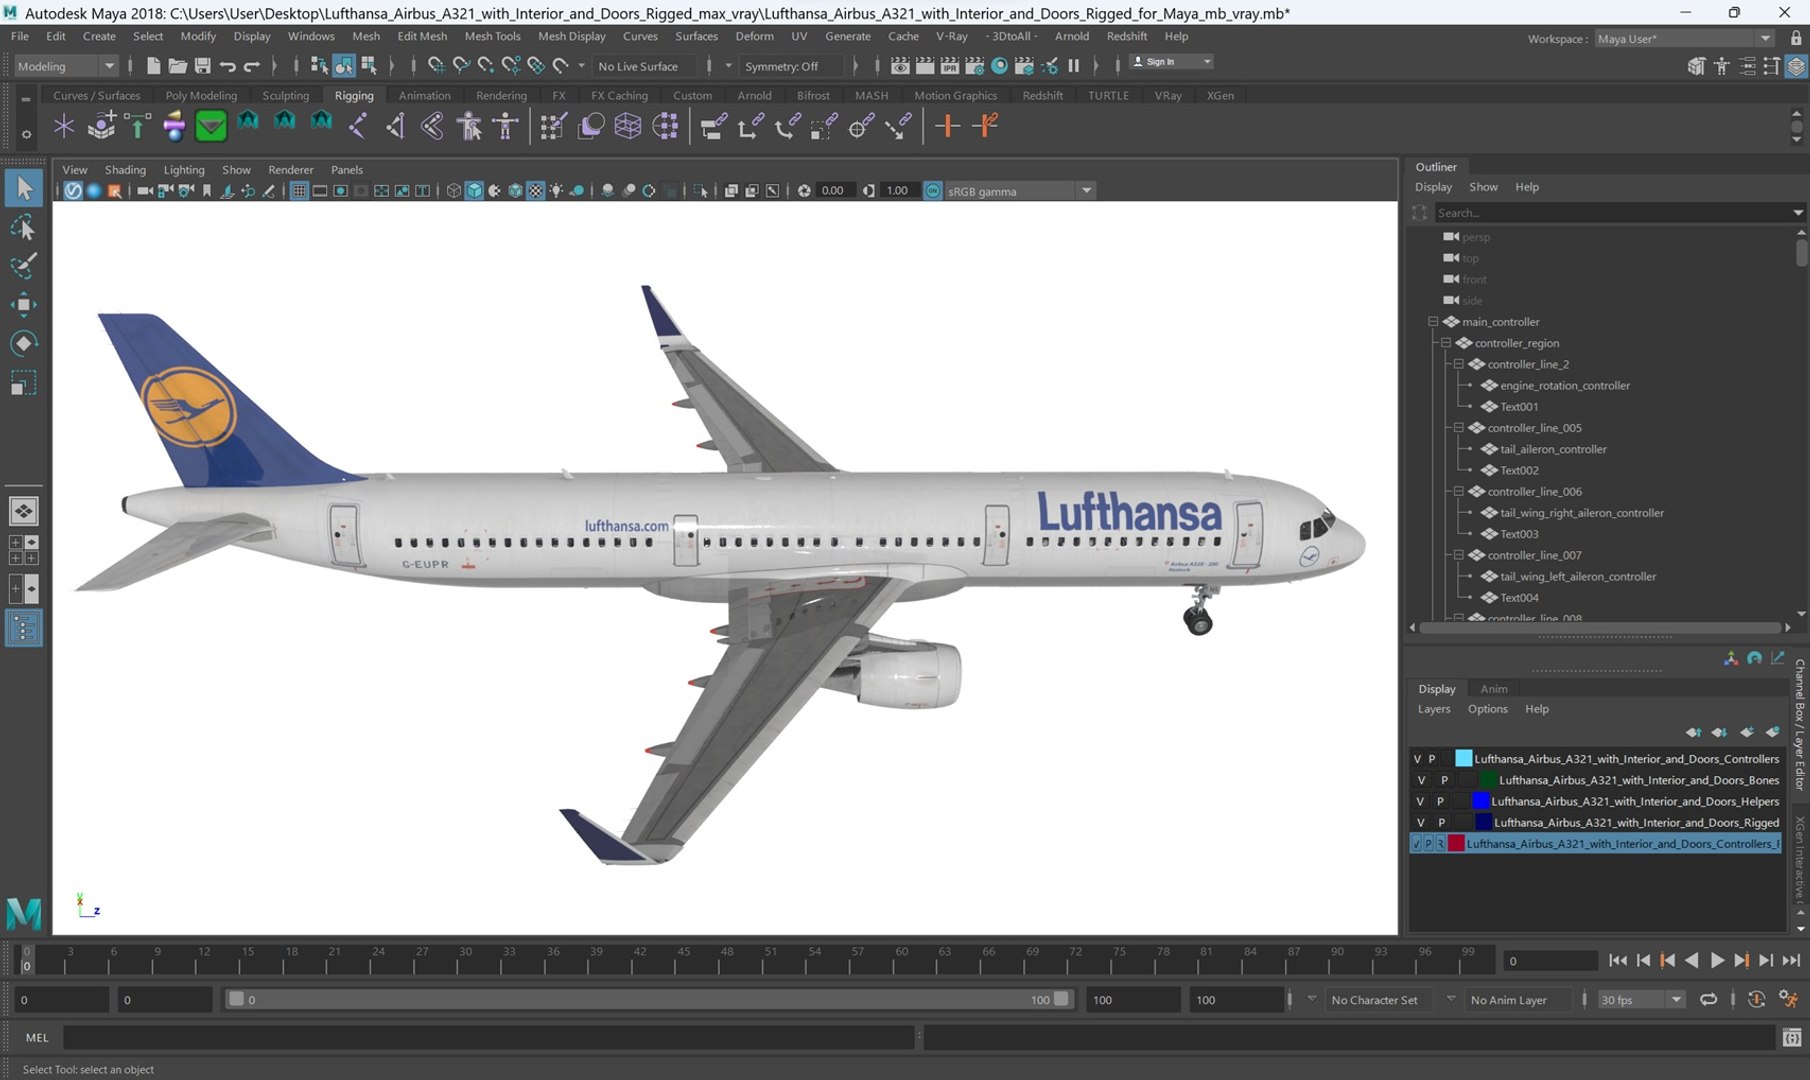1810x1080 pixels.
Task: Click the Create Lattice shelf icon
Action: click(628, 126)
